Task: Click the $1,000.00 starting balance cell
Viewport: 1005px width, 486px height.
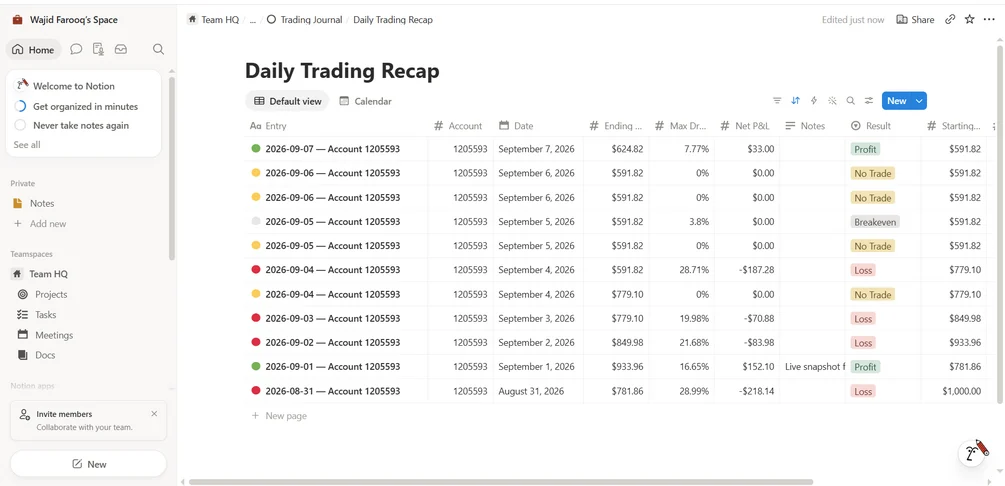Action: [x=954, y=391]
